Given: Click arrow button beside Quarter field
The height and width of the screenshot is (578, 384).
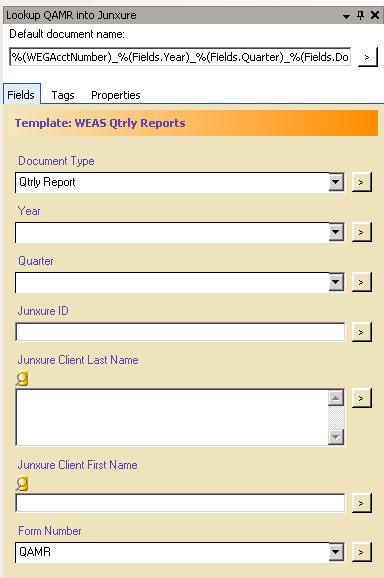Looking at the screenshot, I should click(362, 282).
